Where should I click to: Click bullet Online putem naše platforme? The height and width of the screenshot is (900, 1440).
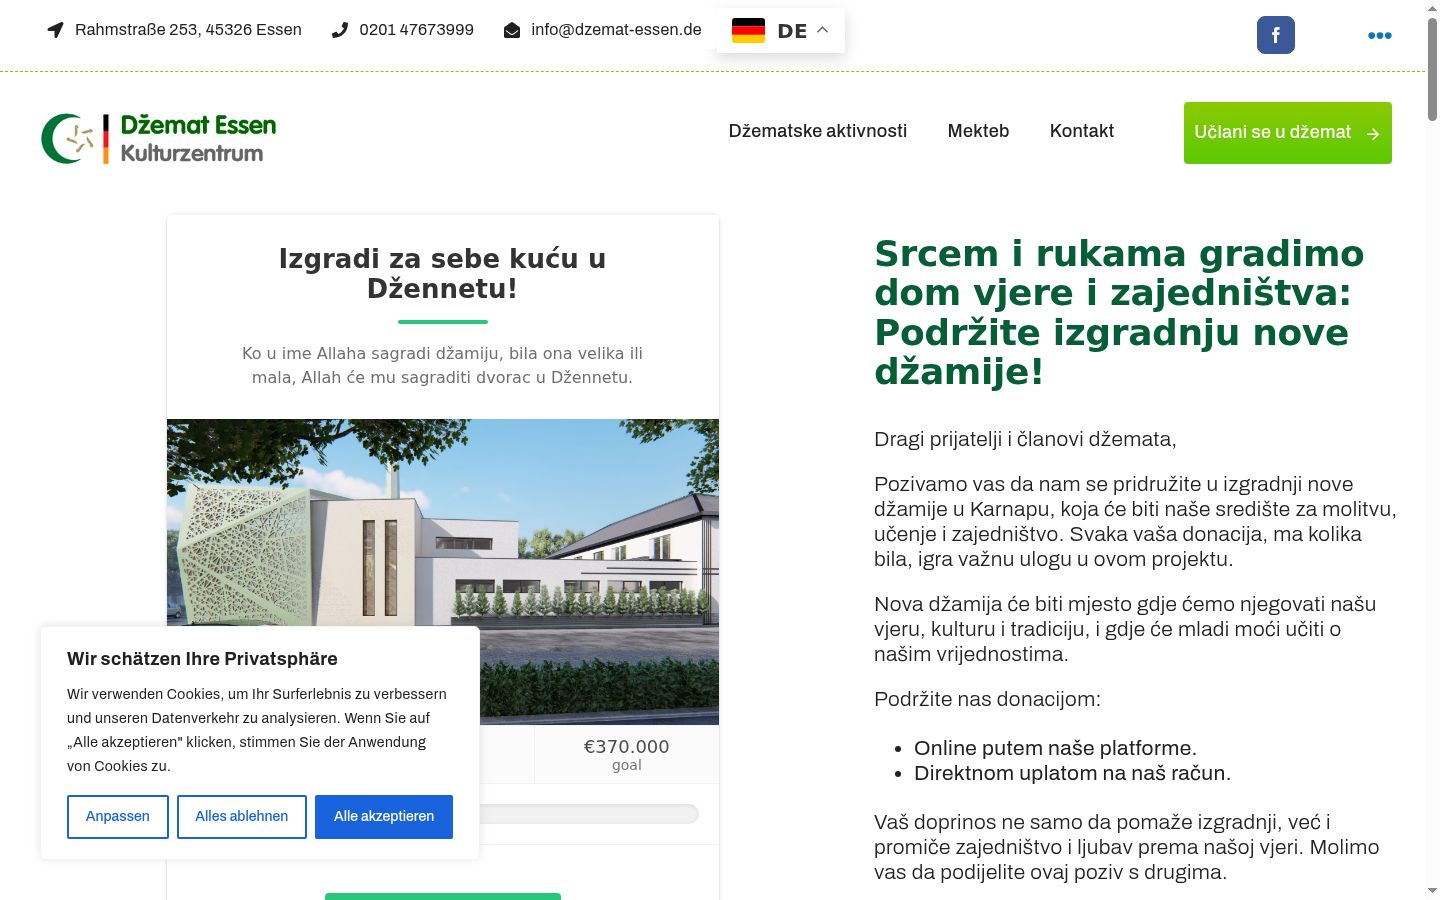[1055, 748]
